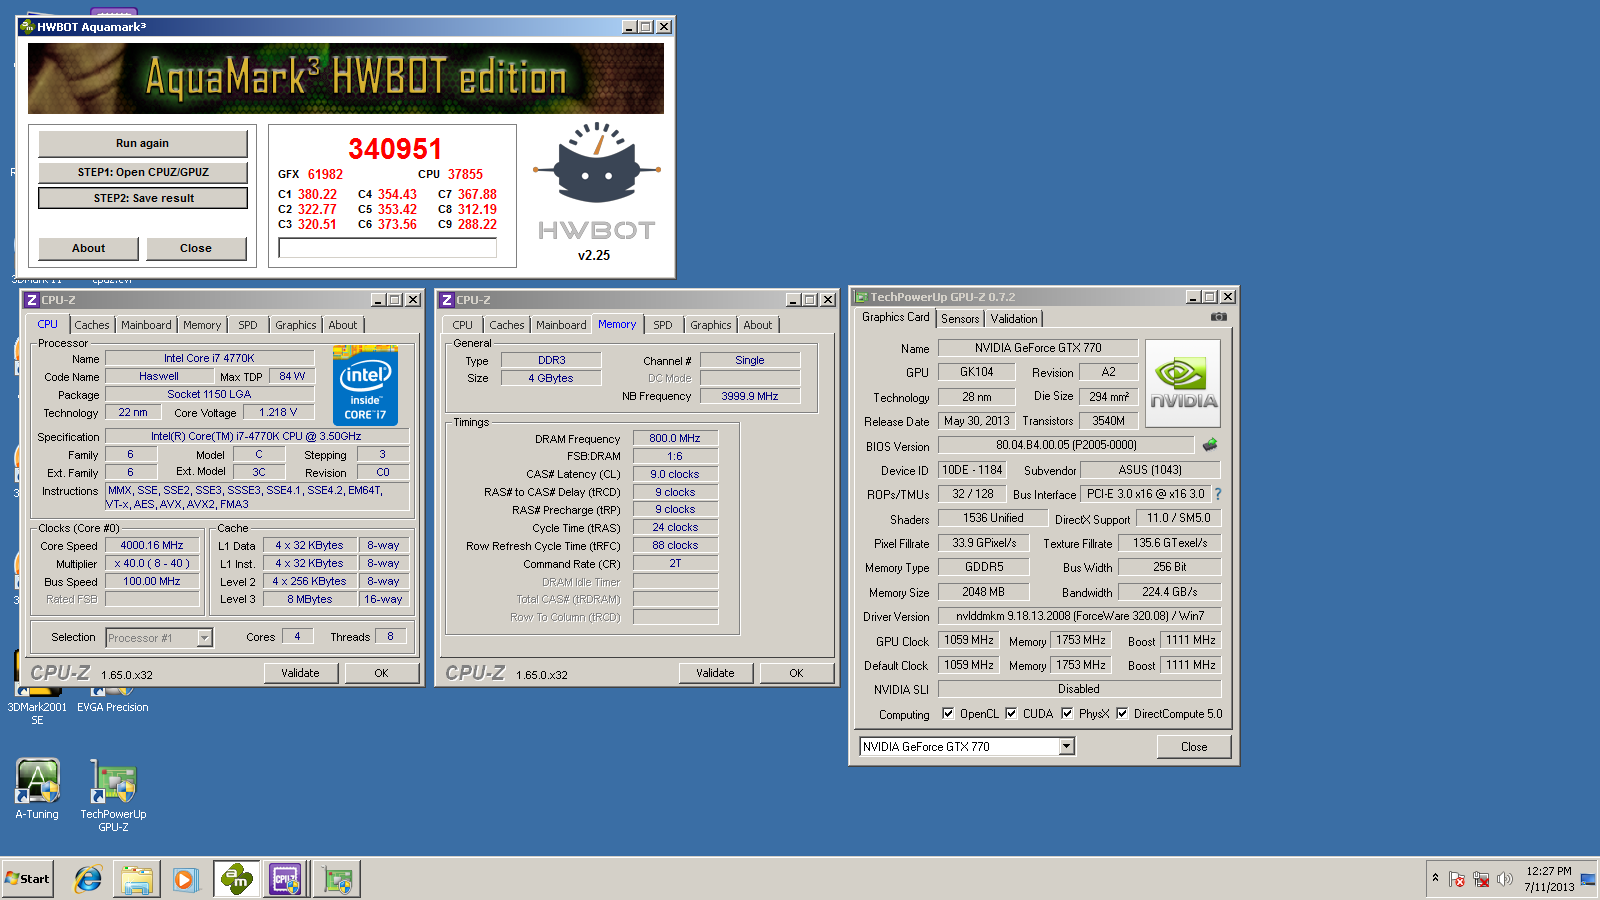
Task: Click the DRAM Frequency value 800.0 MHz
Action: pos(675,438)
